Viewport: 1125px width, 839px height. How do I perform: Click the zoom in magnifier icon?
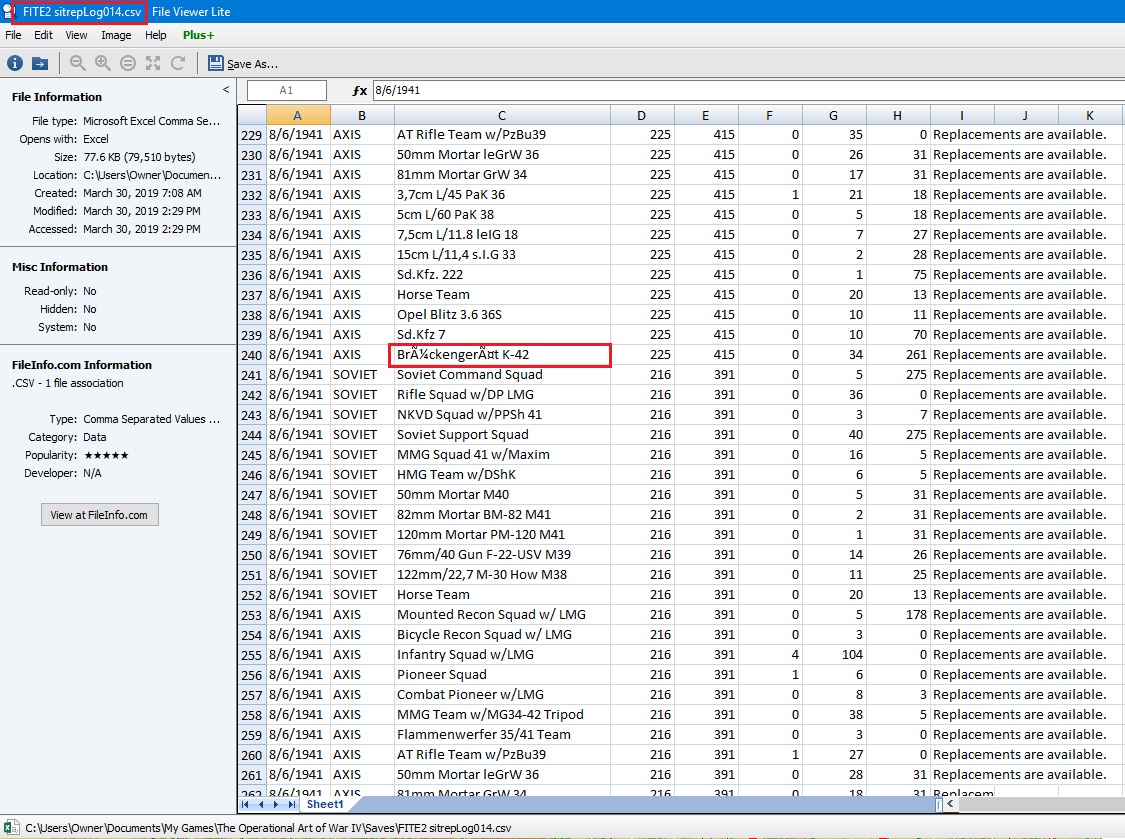[x=103, y=63]
